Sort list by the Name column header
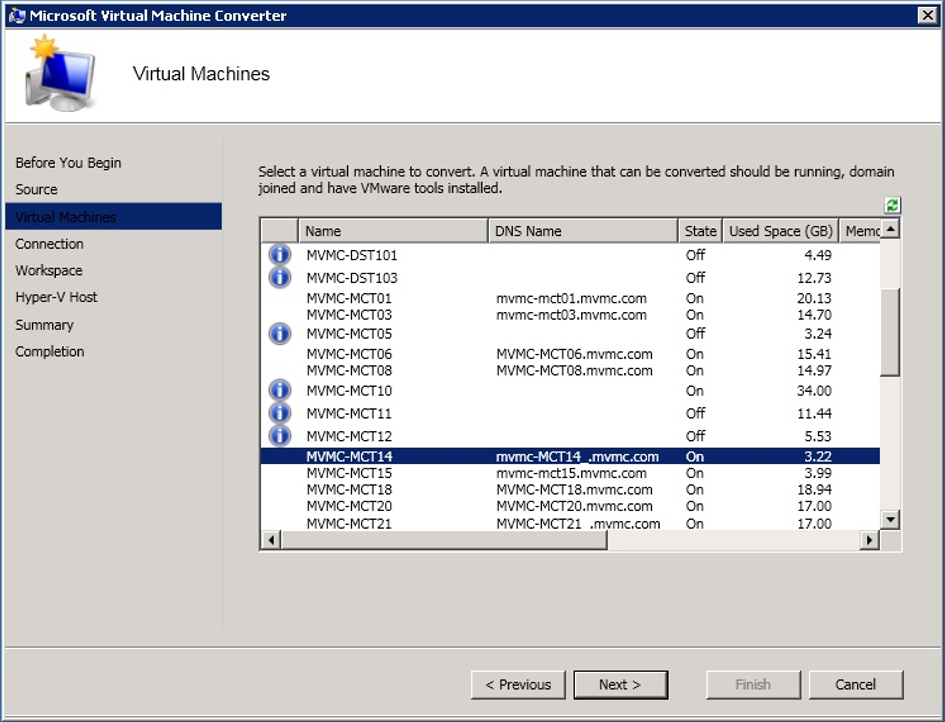Image resolution: width=945 pixels, height=722 pixels. point(392,231)
